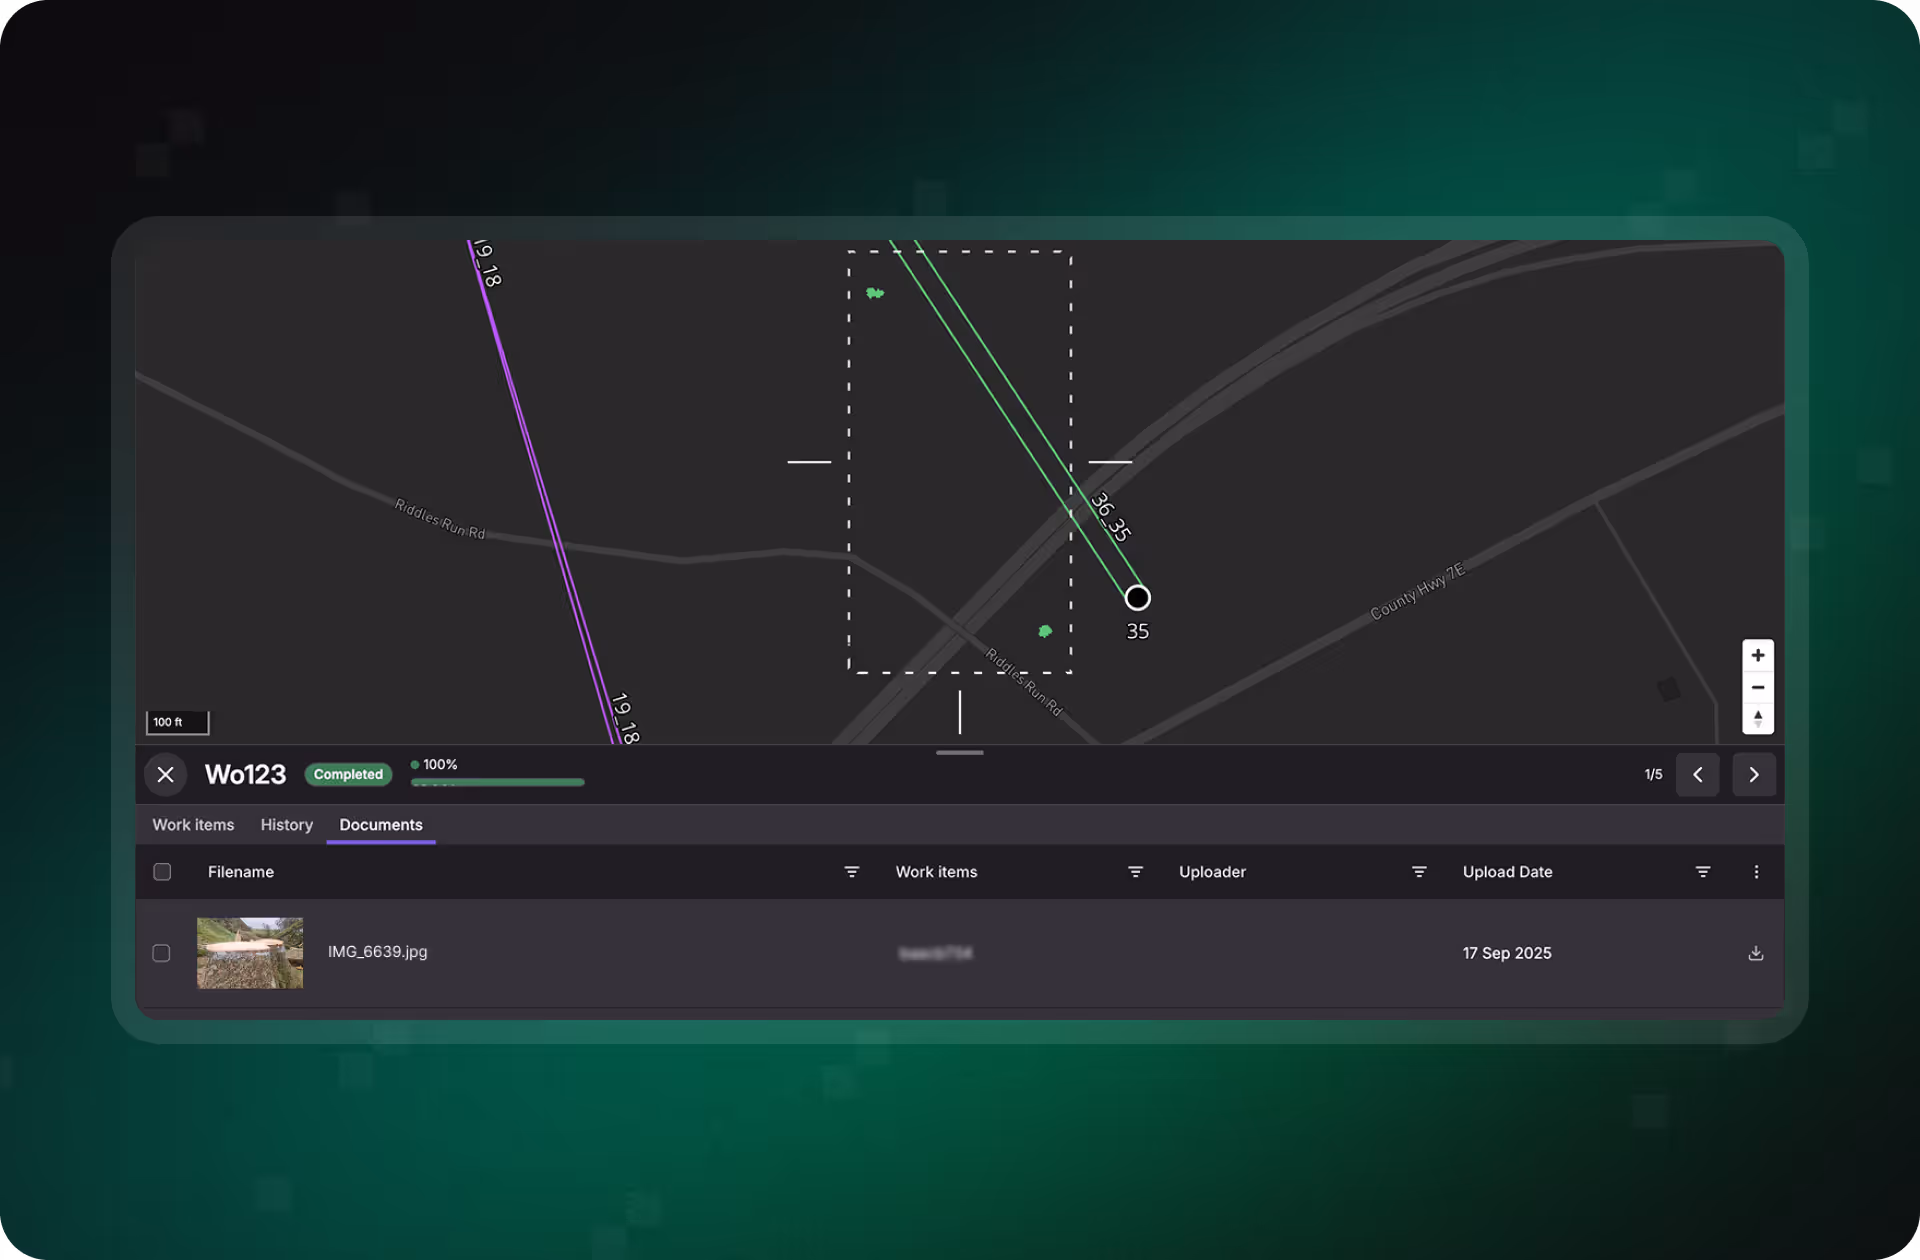Click the green tree marker near structure 35

click(1045, 631)
